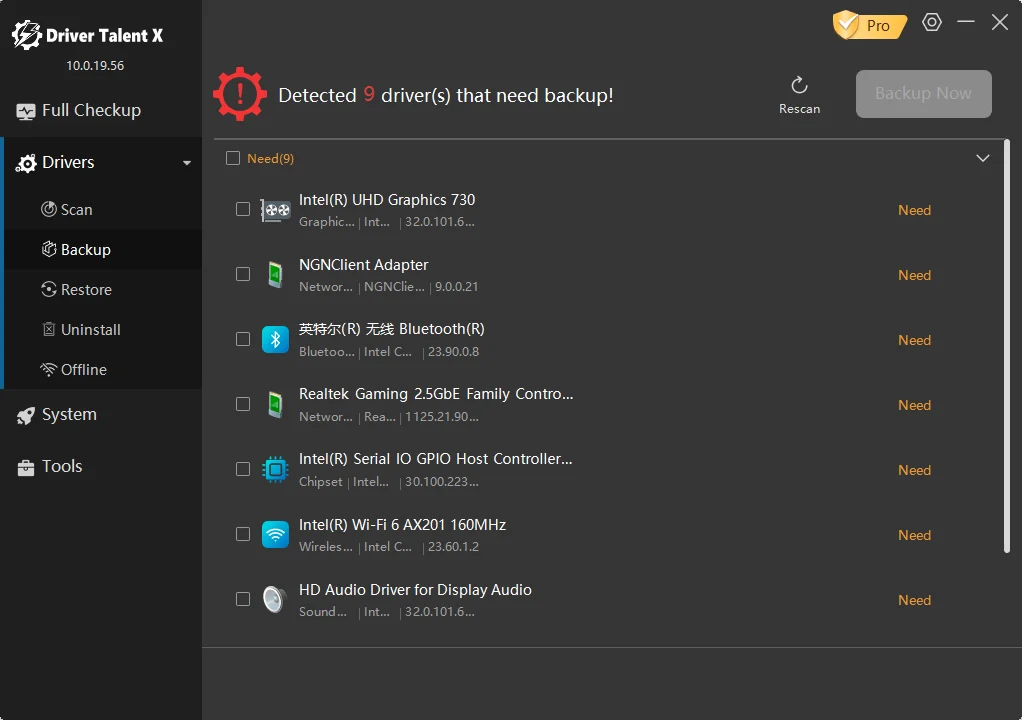Viewport: 1022px width, 720px height.
Task: Click Need status for Intel(R) Wi-Fi 6 AX201
Action: point(914,535)
